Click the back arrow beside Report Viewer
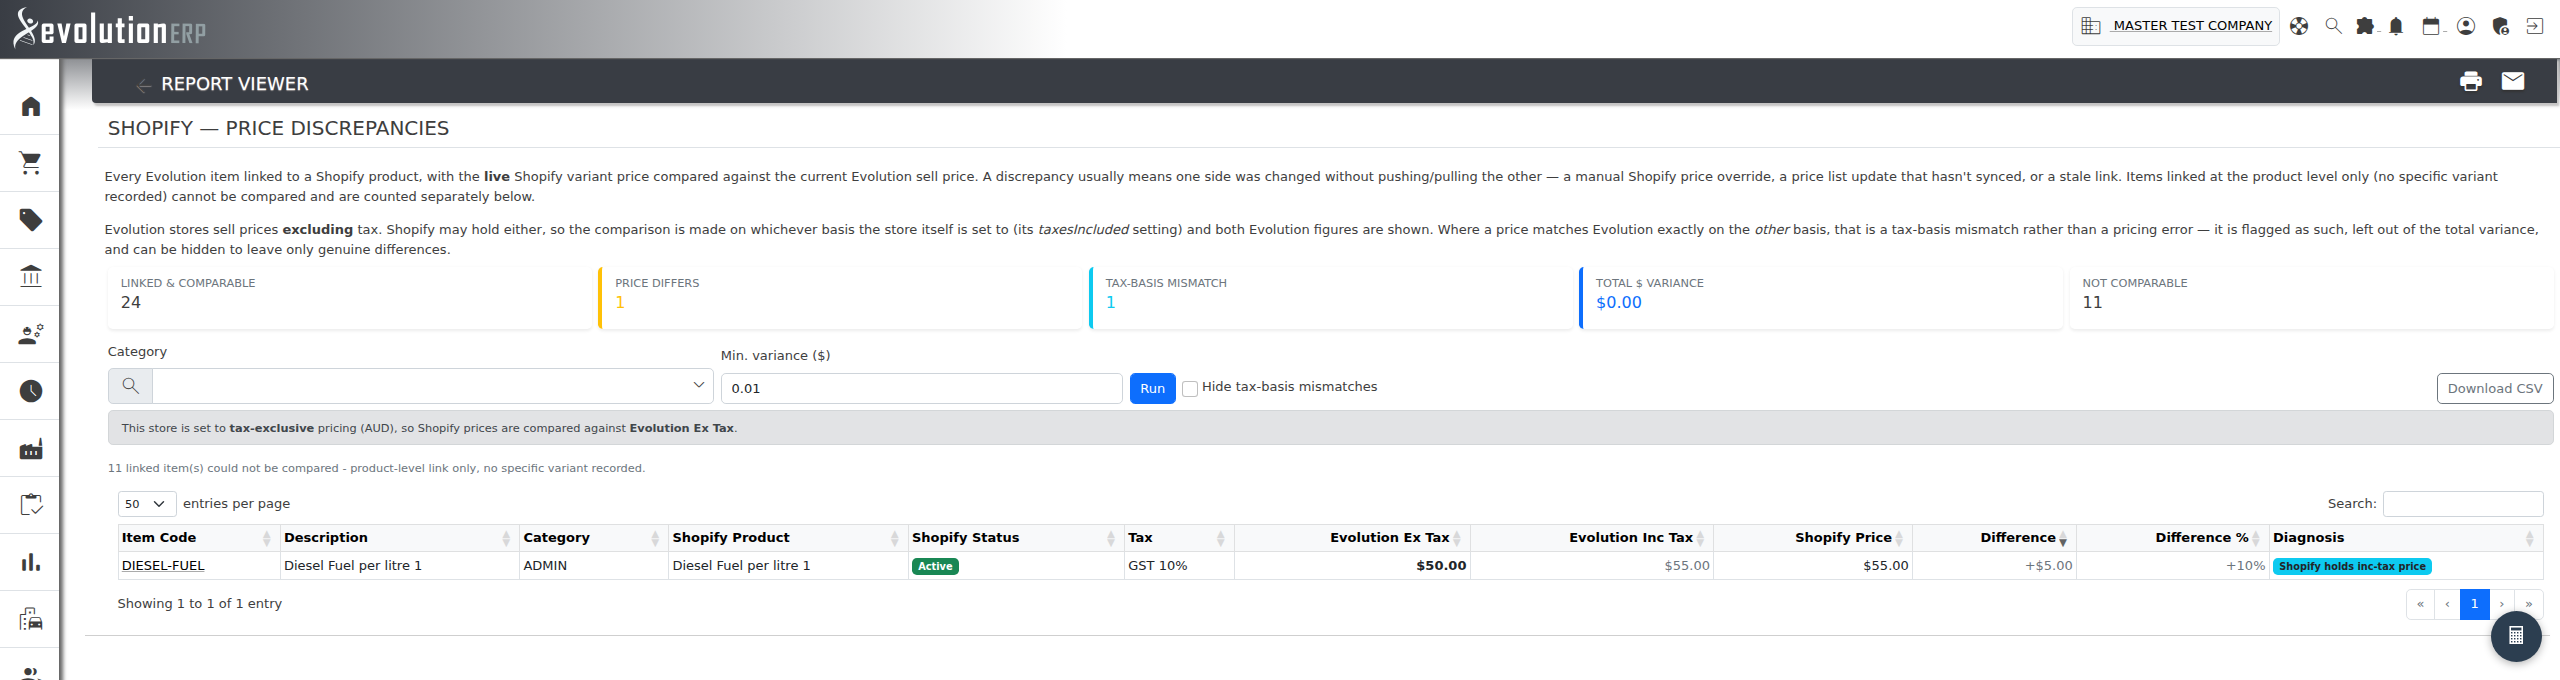This screenshot has height=680, width=2560. (144, 85)
